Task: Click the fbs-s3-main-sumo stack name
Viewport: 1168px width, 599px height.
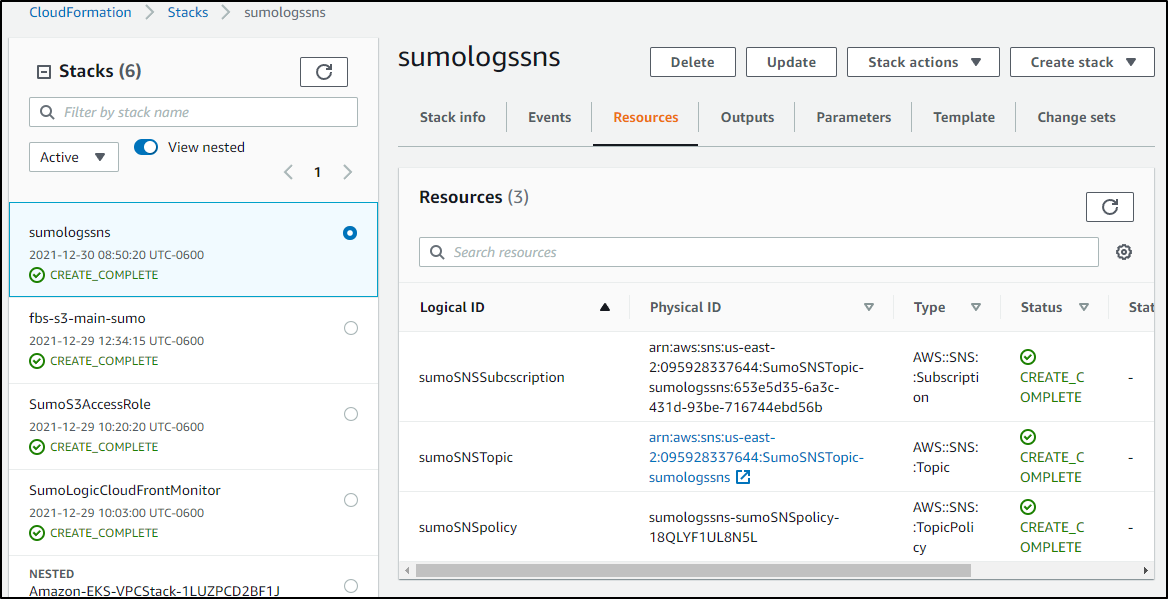Action: click(x=87, y=318)
